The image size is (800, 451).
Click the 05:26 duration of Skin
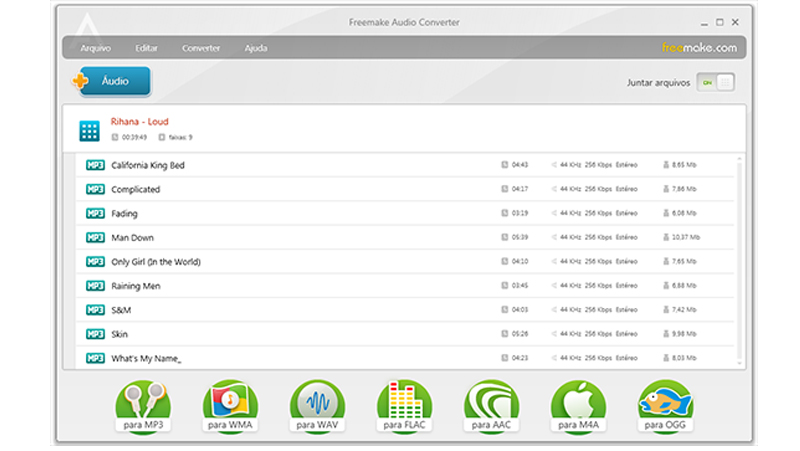point(520,334)
